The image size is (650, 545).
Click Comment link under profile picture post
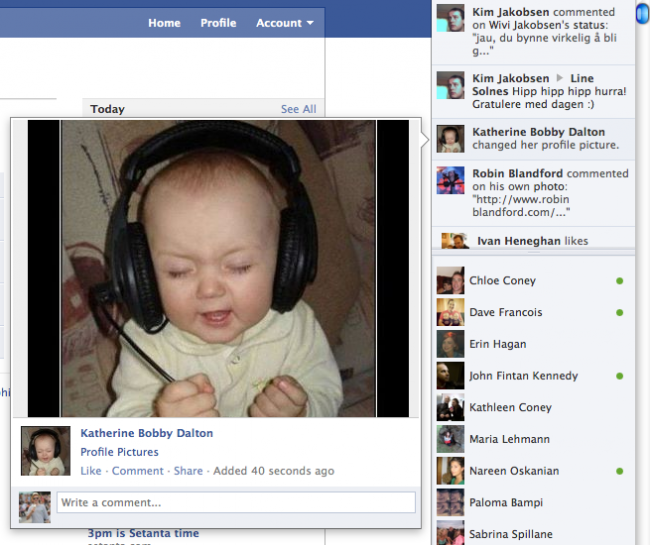(x=137, y=471)
